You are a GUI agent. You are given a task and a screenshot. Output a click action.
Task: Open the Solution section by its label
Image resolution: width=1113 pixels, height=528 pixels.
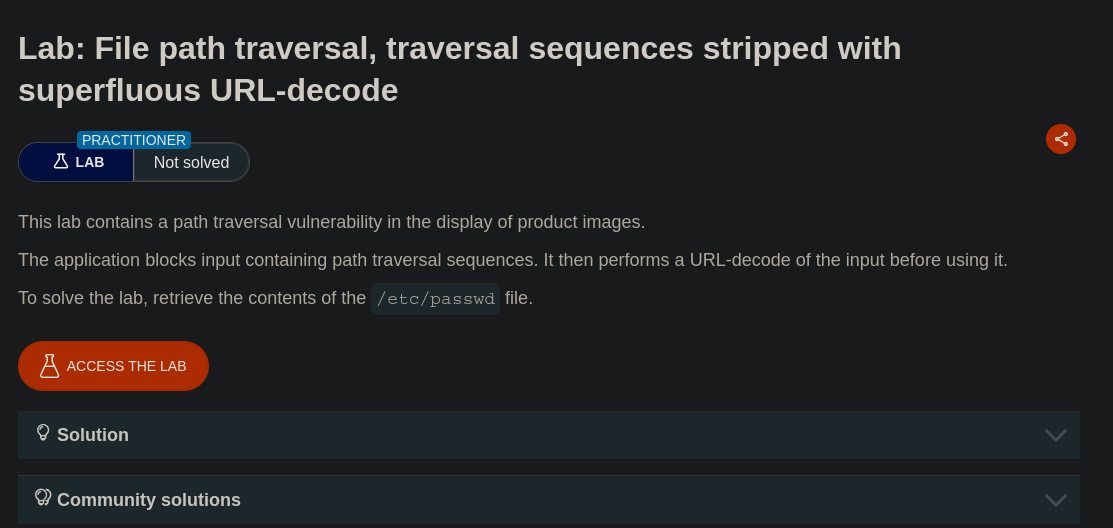coord(93,435)
